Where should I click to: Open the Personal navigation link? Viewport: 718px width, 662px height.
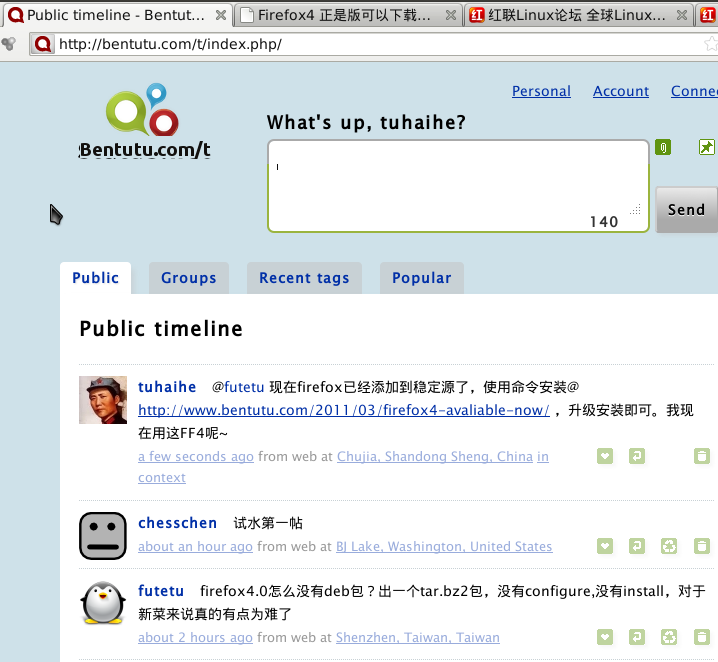tap(541, 91)
